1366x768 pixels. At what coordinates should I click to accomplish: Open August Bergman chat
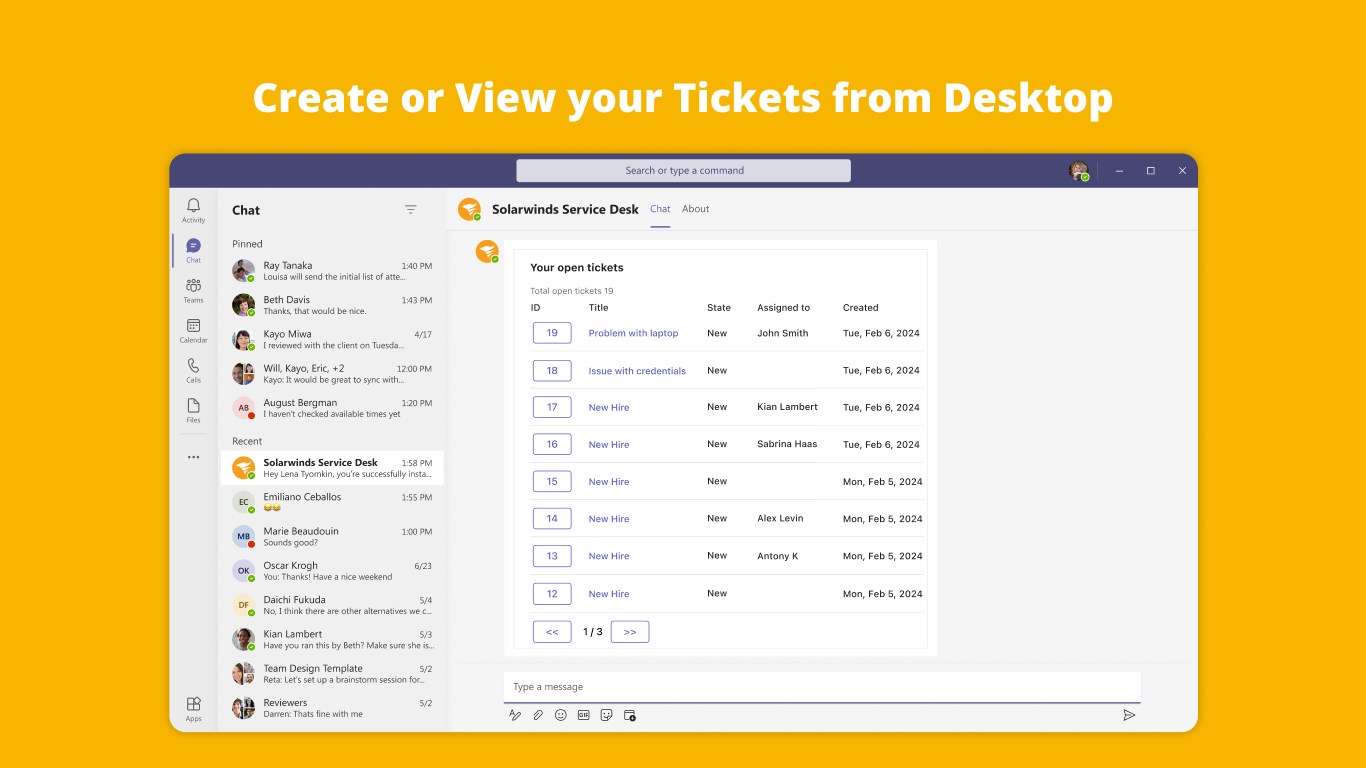(332, 408)
